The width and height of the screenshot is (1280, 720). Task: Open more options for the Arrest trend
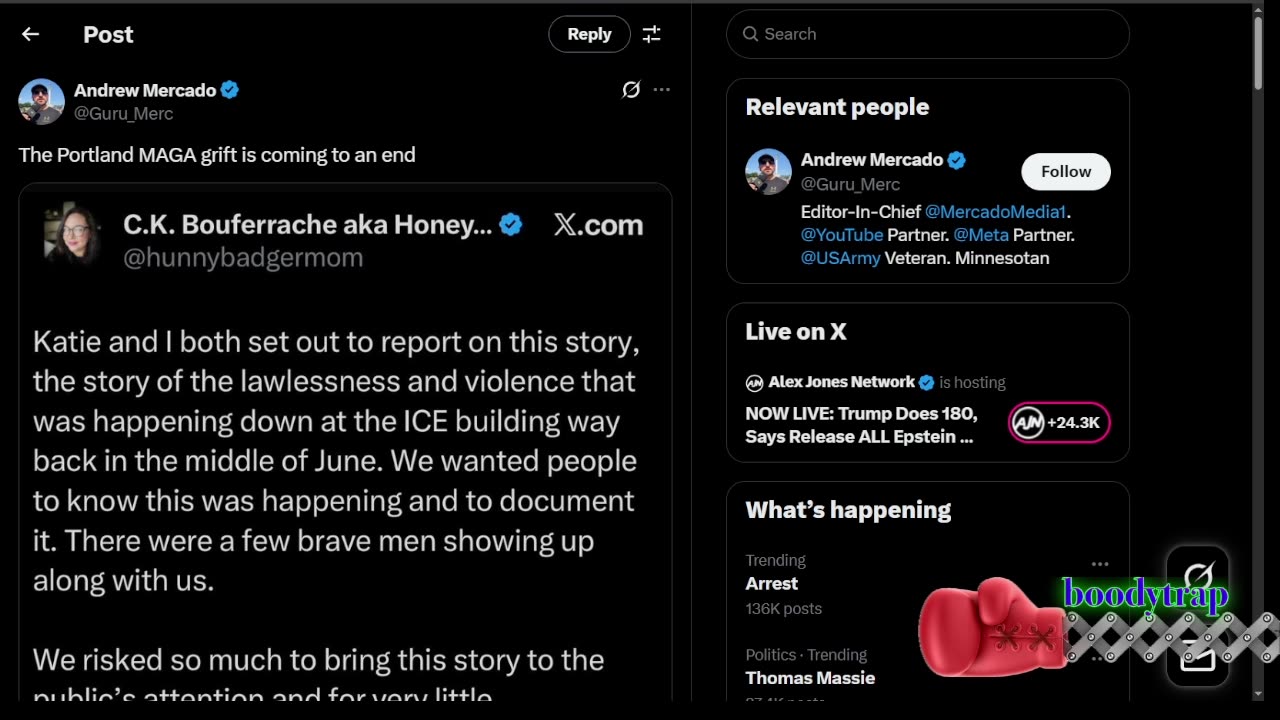click(x=1100, y=564)
